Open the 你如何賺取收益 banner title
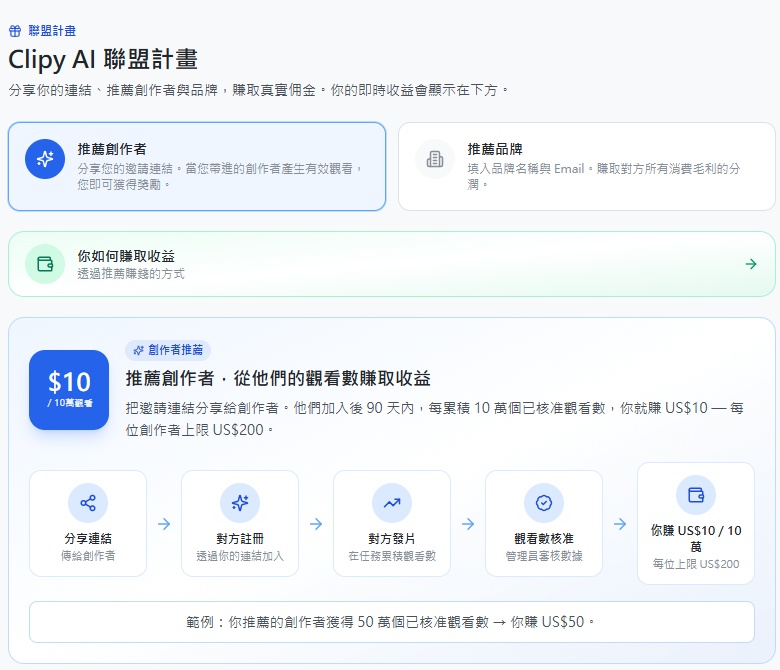Screen dimensions: 780x670 [x=126, y=256]
